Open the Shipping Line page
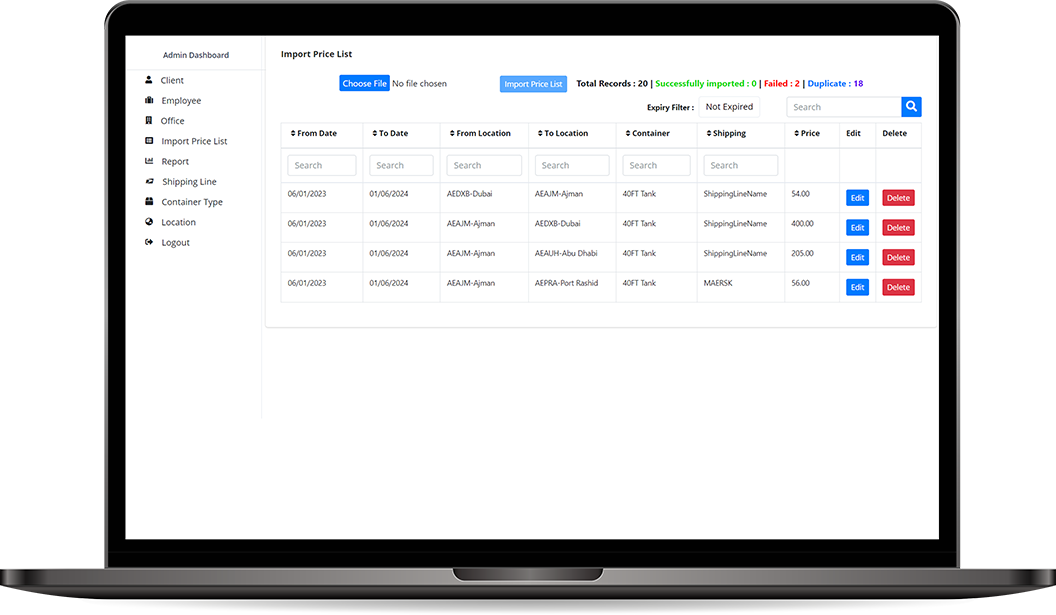The width and height of the screenshot is (1056, 615). (x=189, y=181)
